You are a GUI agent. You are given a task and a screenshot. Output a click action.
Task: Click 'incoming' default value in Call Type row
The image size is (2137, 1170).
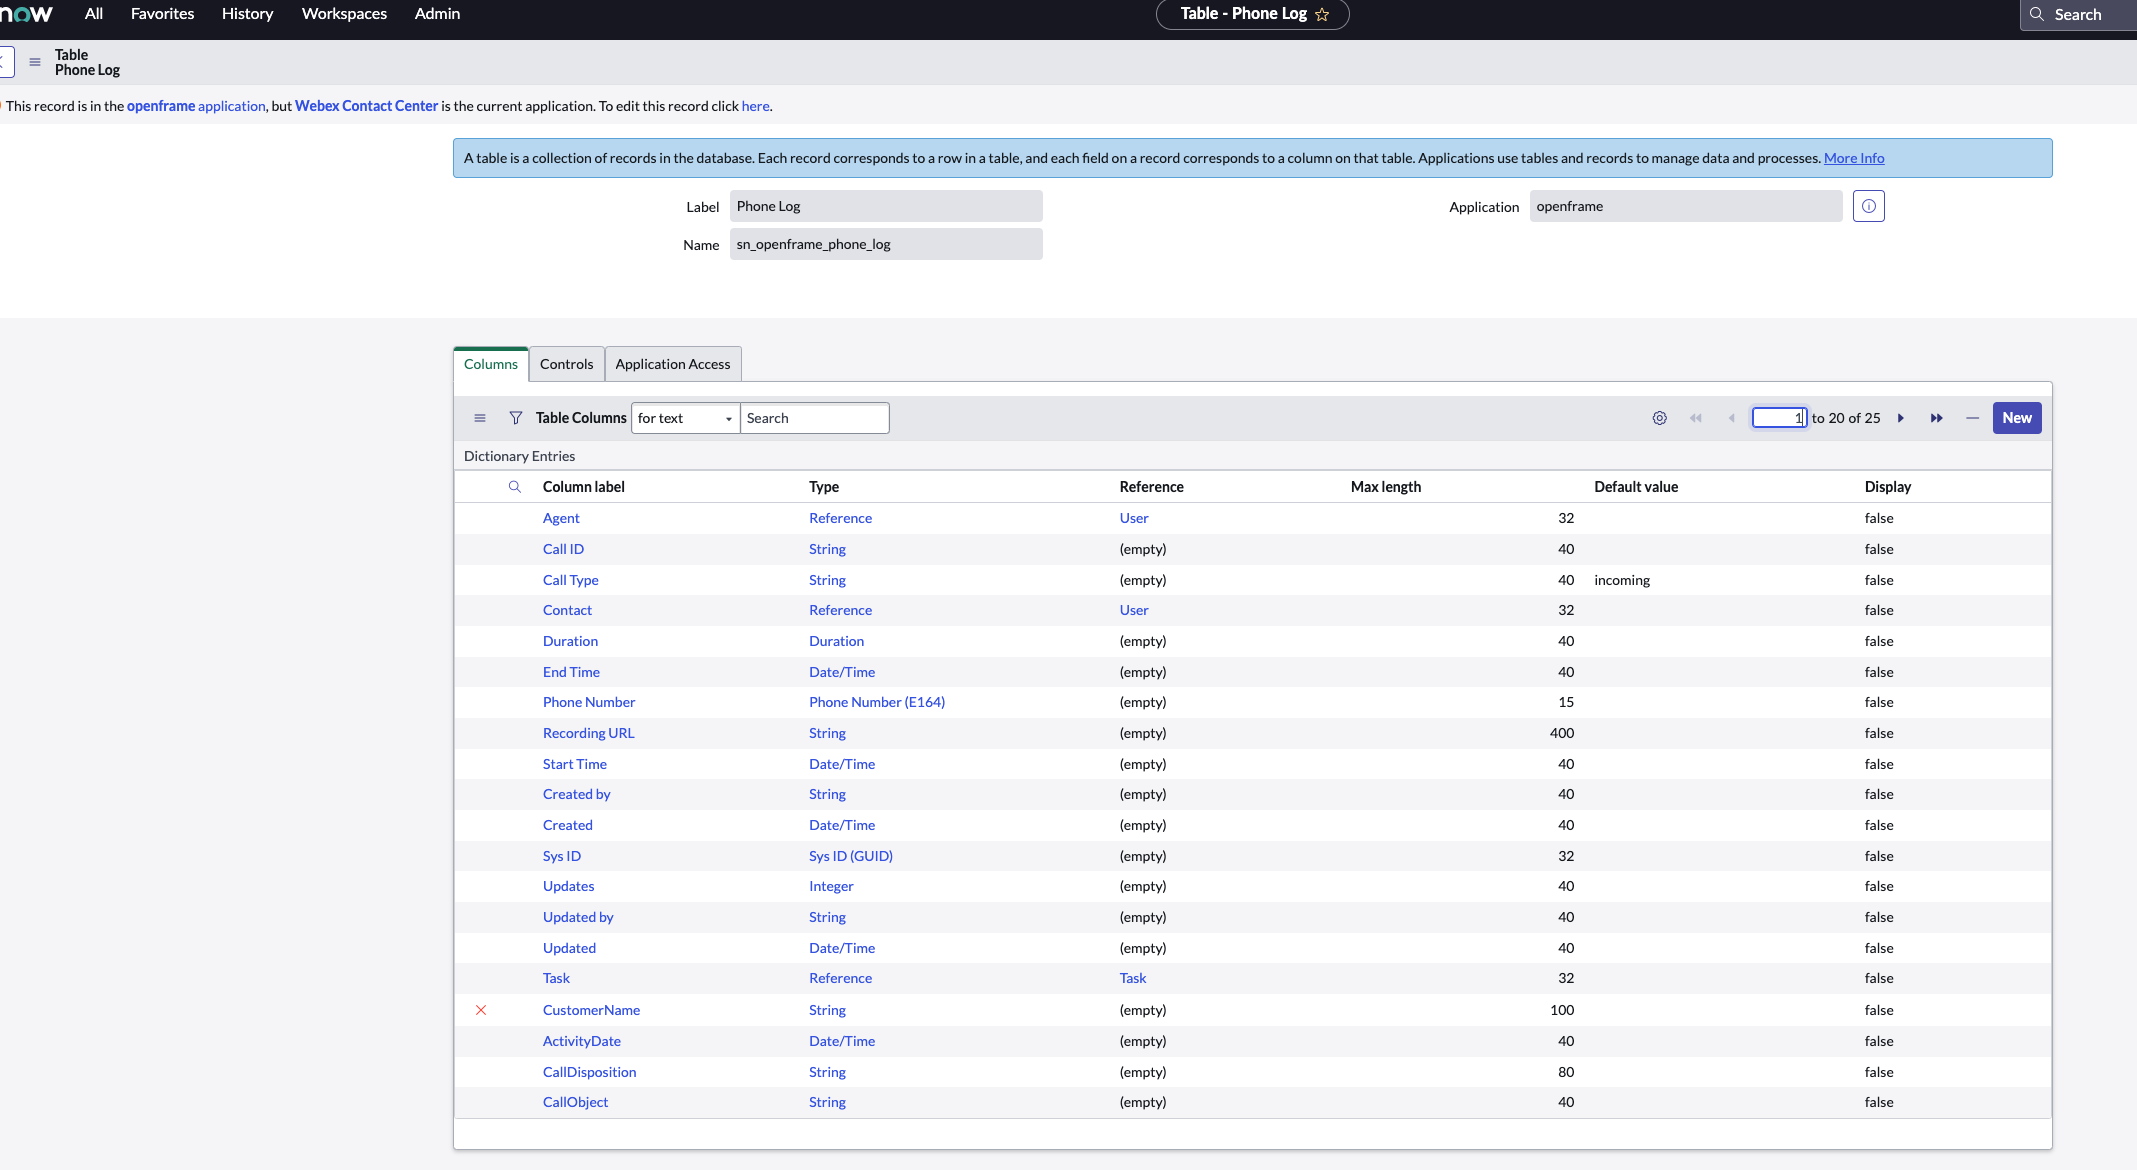coord(1622,580)
